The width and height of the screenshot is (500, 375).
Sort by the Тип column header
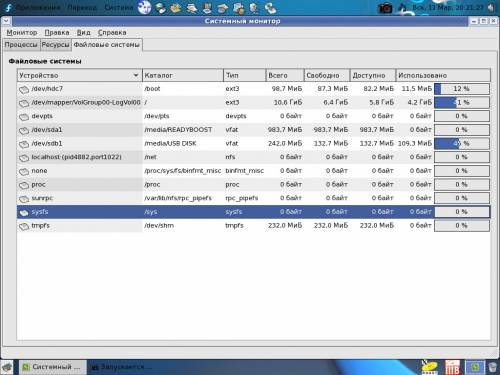click(x=245, y=75)
